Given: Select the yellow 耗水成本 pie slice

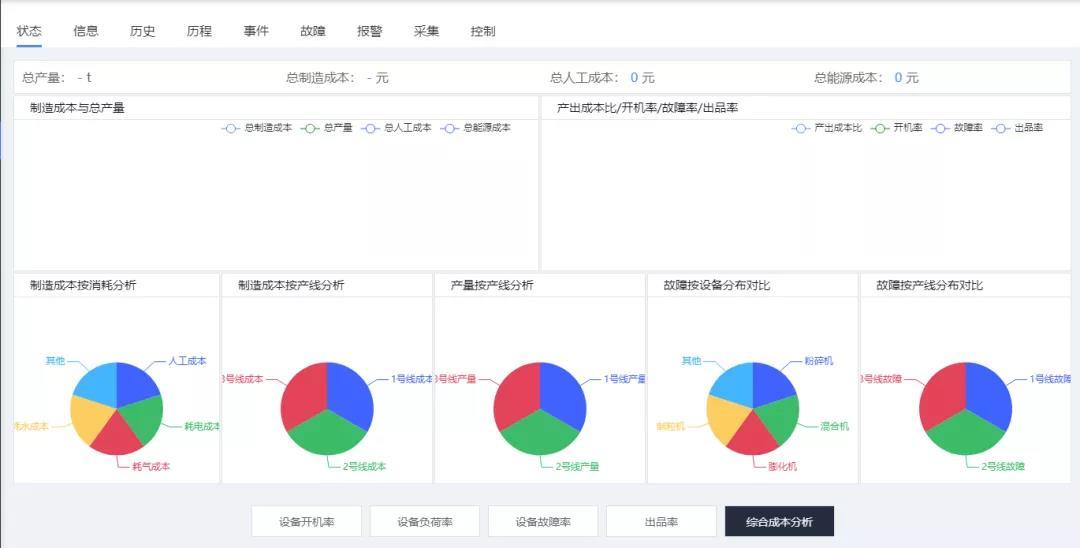Looking at the screenshot, I should tap(90, 420).
